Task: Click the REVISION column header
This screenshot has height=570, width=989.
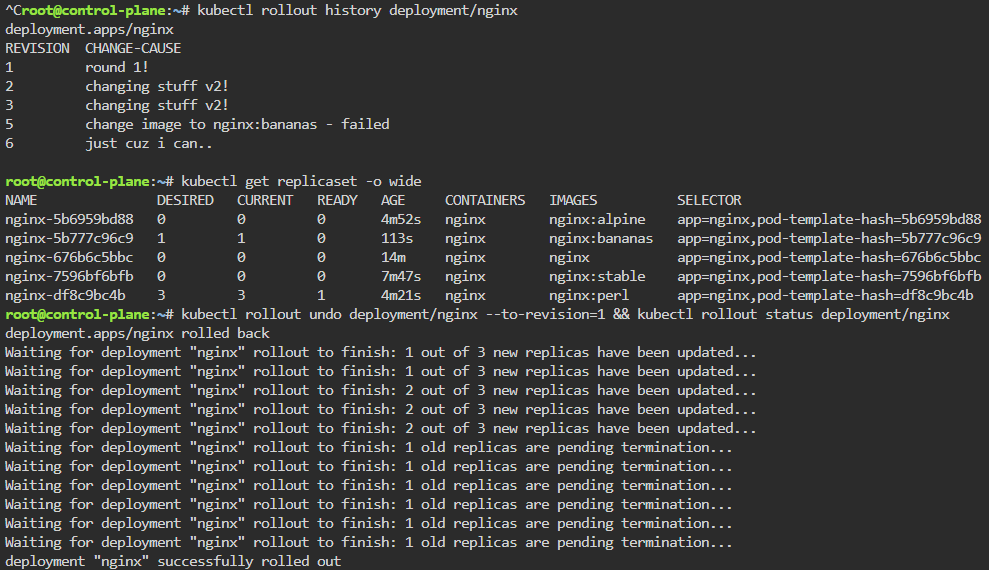Action: point(37,48)
